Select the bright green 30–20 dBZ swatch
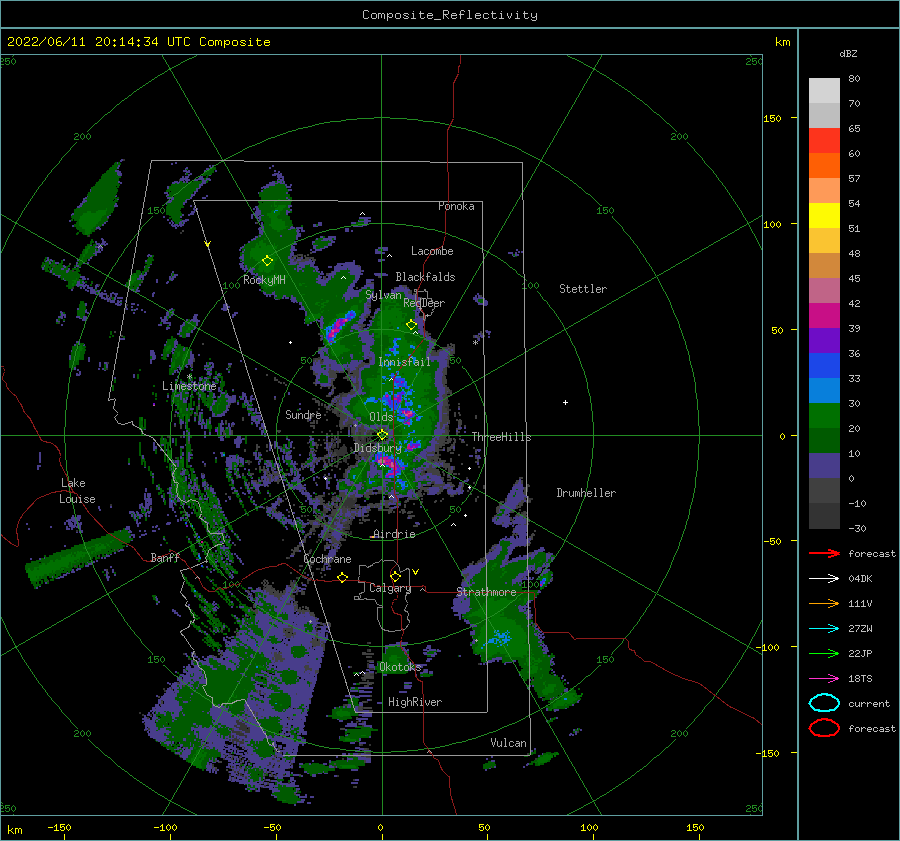Screen dimensions: 900x841 tap(824, 415)
